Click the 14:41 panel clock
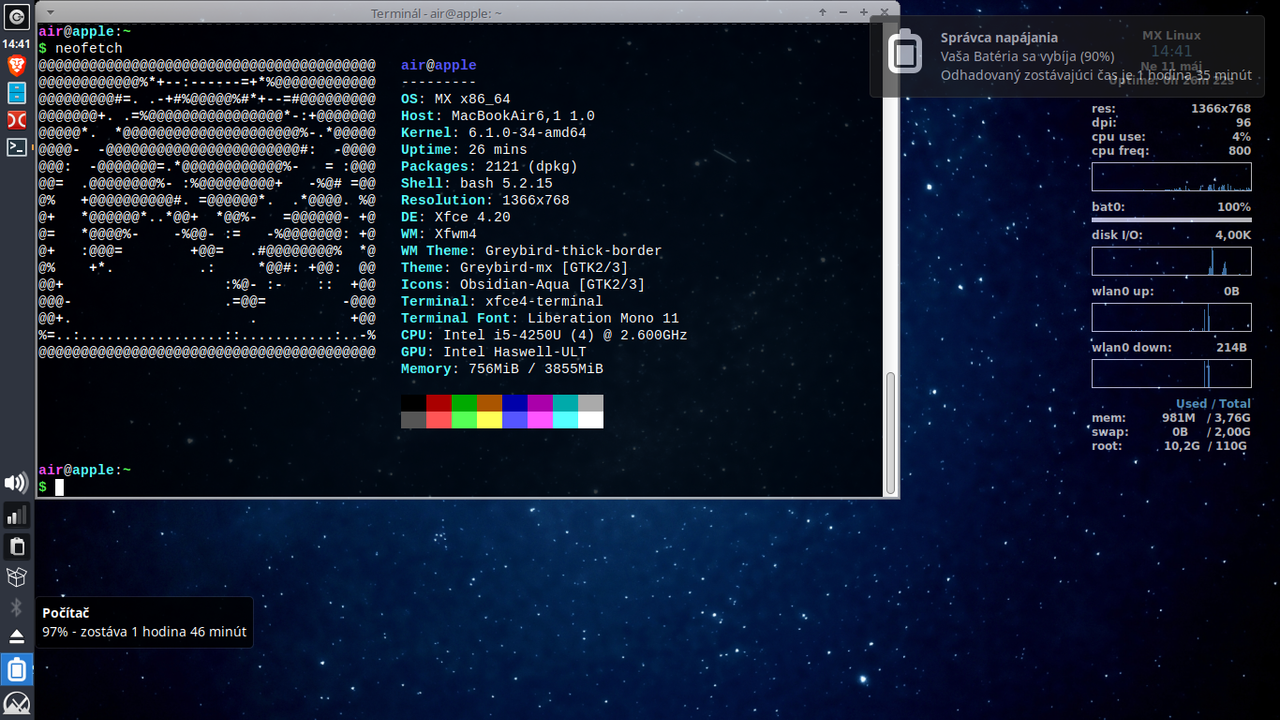This screenshot has height=720, width=1280. tap(16, 44)
